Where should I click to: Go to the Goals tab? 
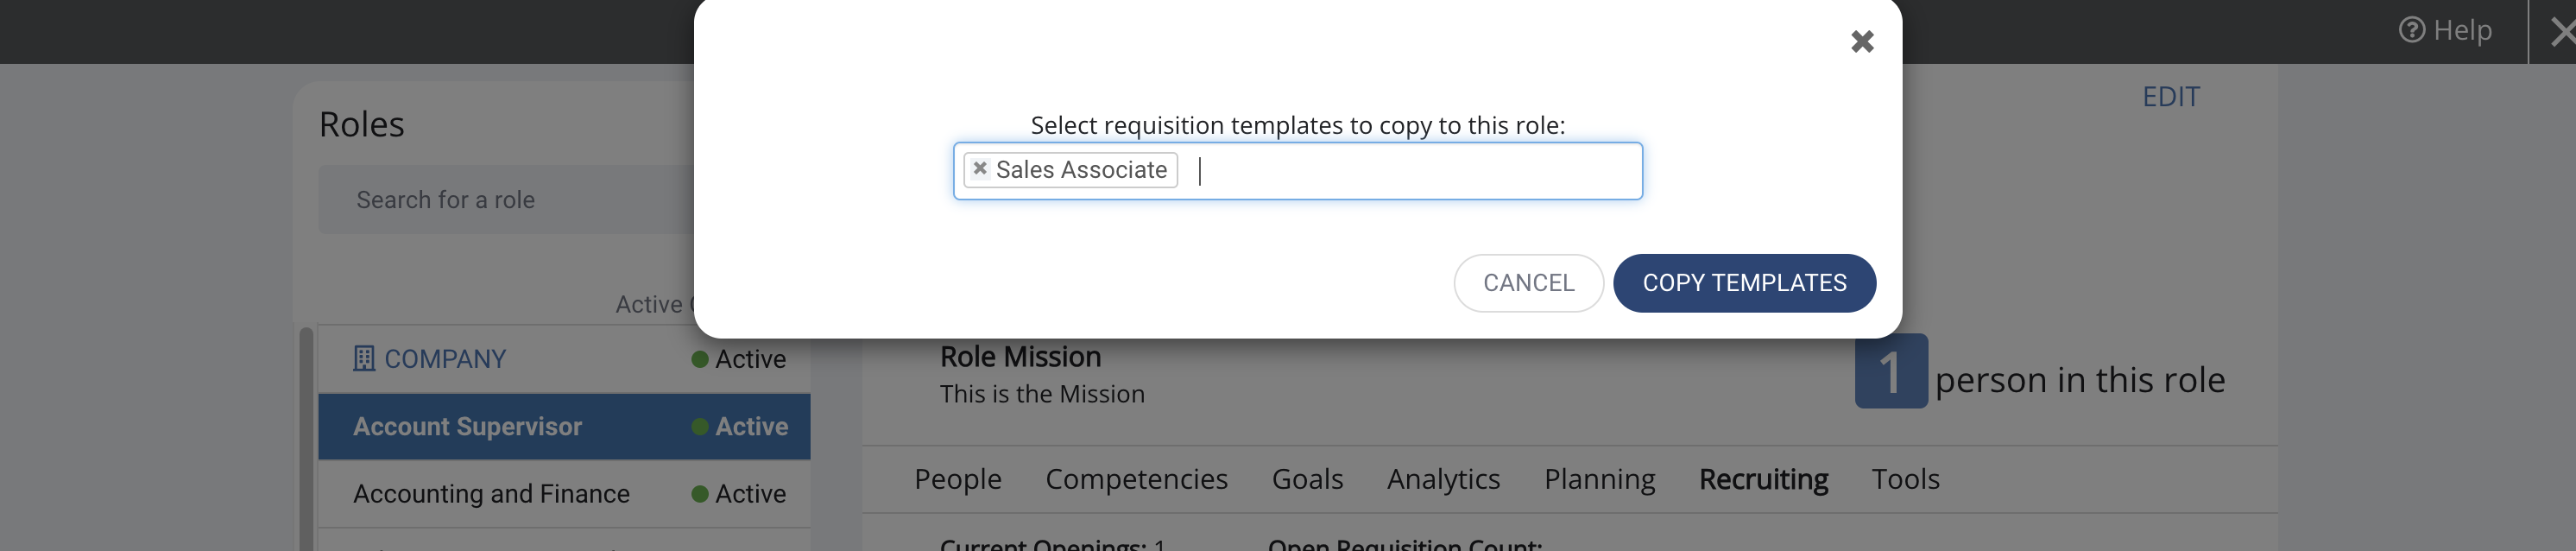[1307, 479]
